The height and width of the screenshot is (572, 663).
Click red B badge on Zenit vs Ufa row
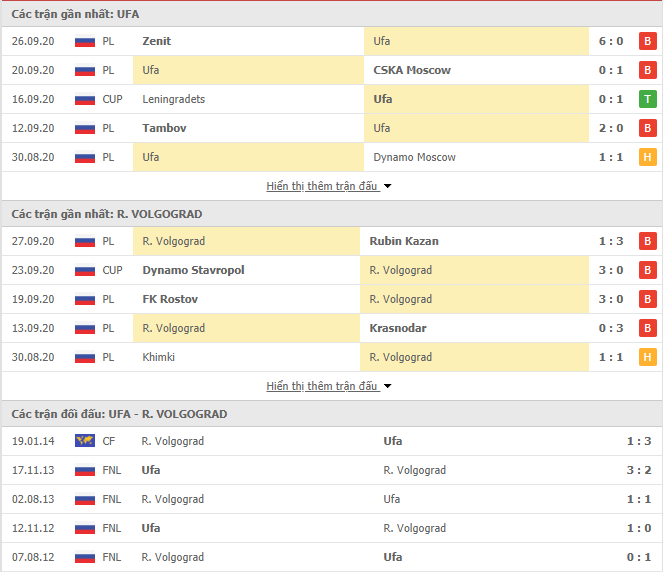(647, 41)
